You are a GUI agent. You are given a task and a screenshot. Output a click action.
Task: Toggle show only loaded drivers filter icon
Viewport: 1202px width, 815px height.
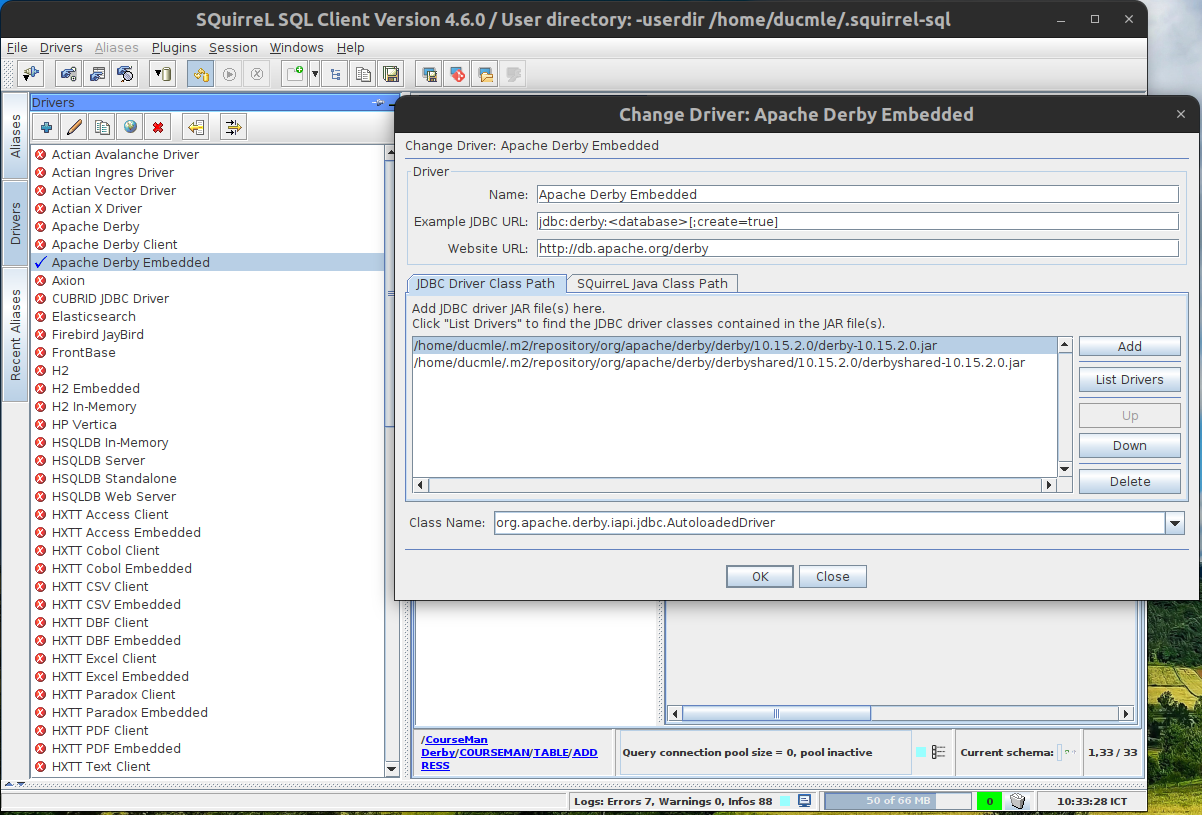233,127
